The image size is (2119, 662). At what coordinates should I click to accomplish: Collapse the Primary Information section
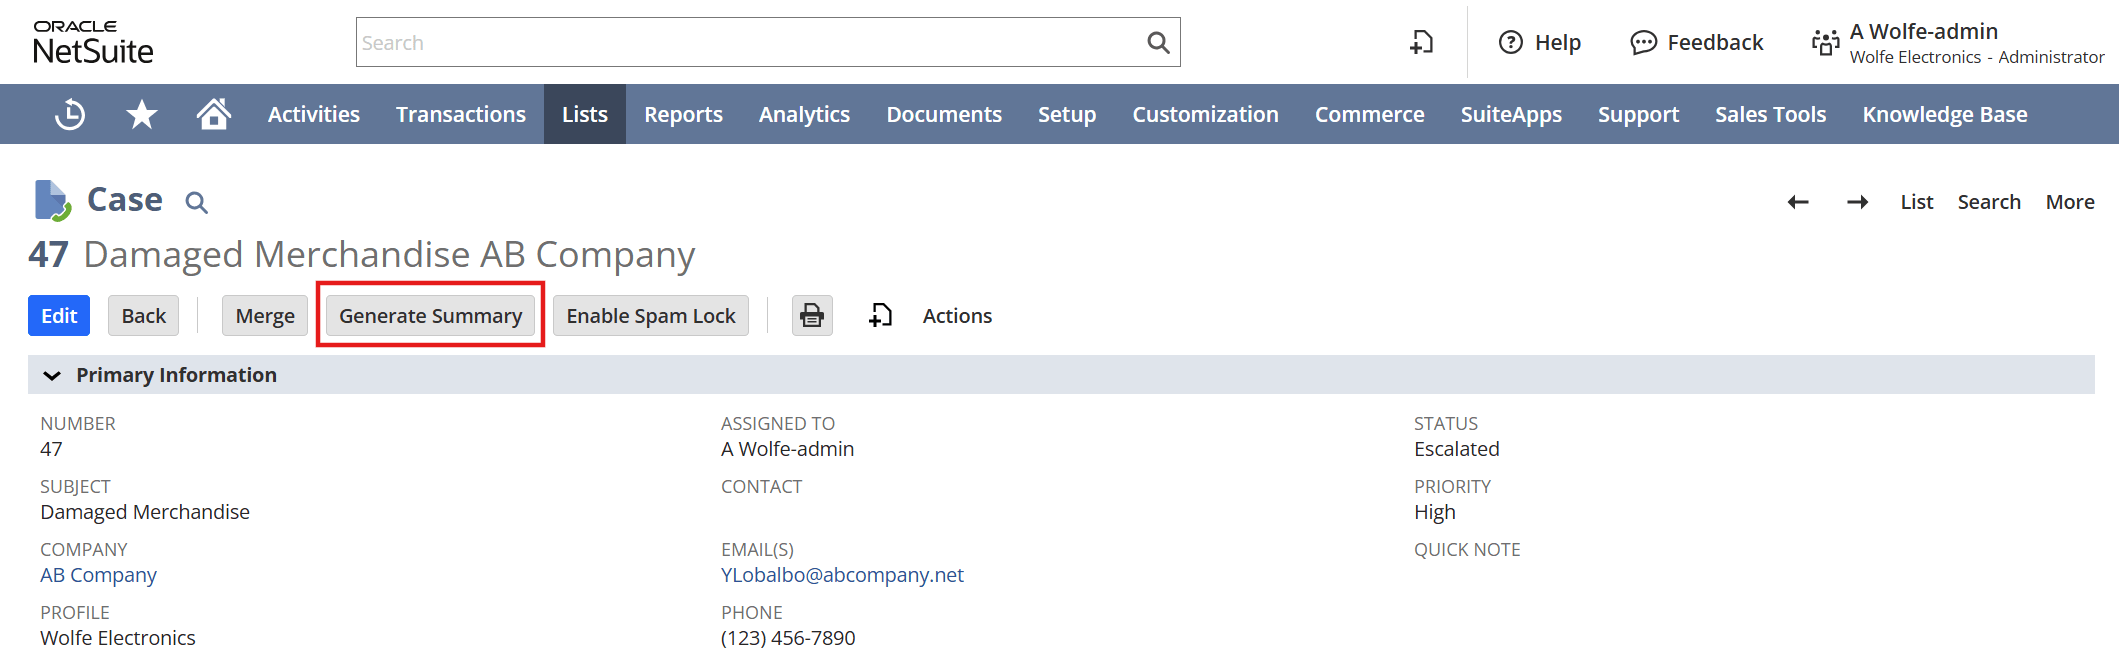pyautogui.click(x=52, y=375)
